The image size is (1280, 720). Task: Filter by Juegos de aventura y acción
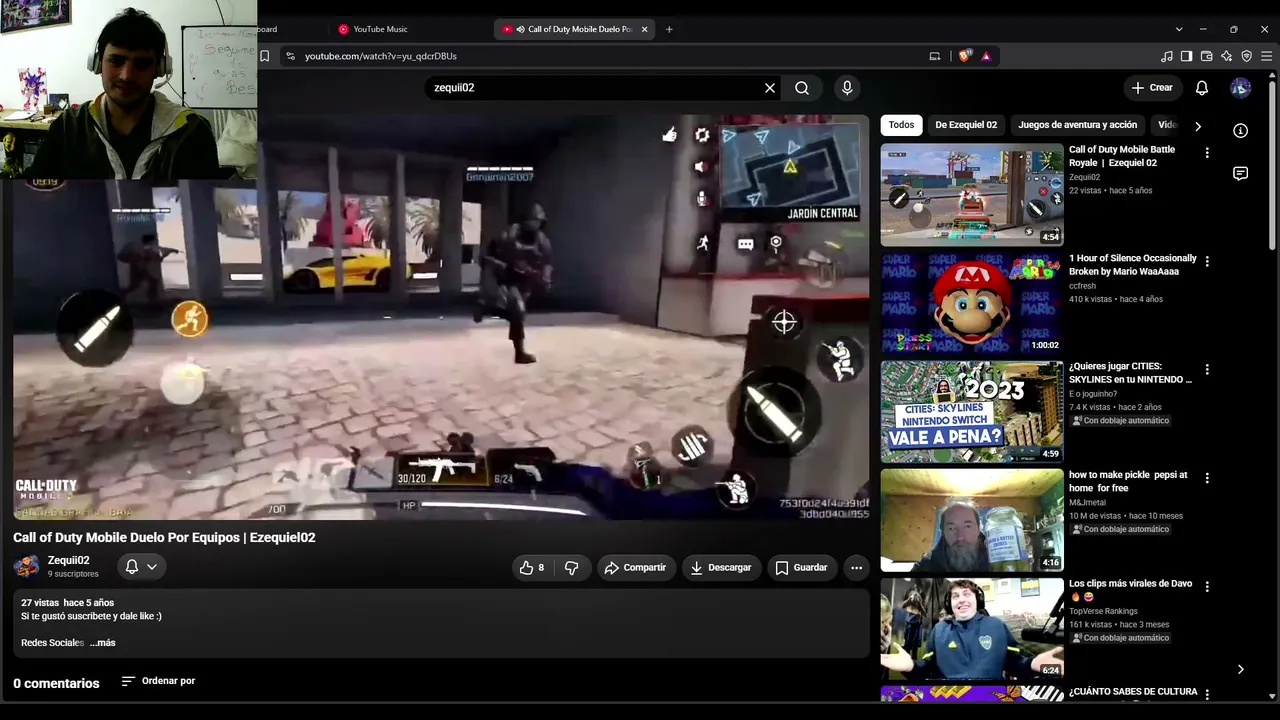pos(1077,125)
